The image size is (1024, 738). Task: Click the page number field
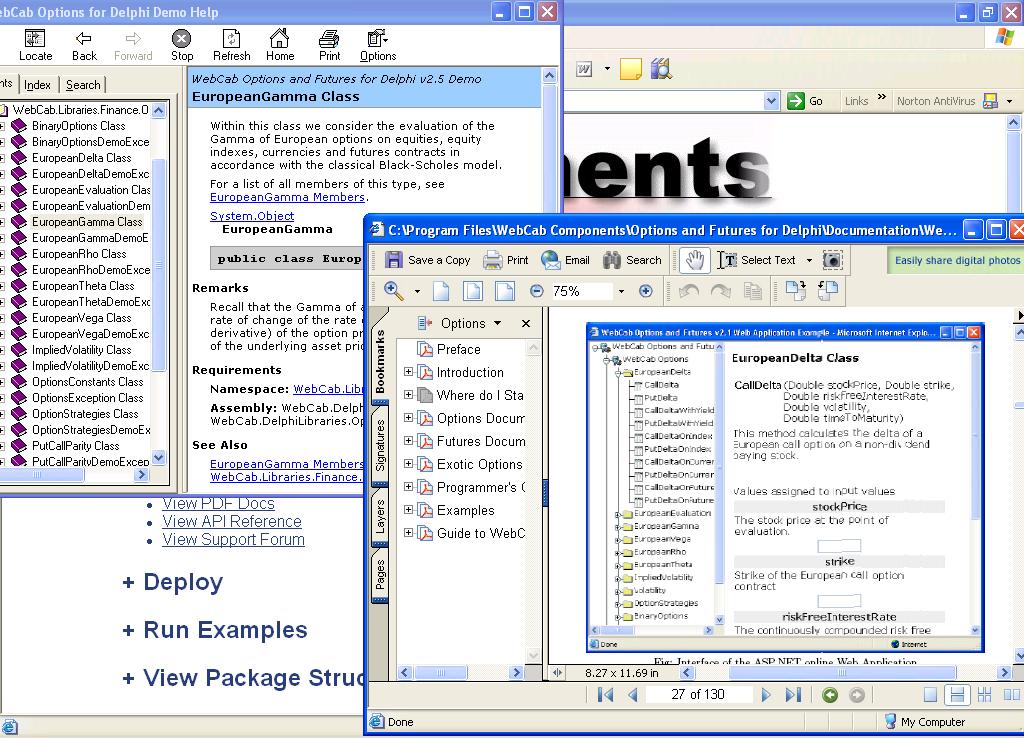tap(697, 695)
